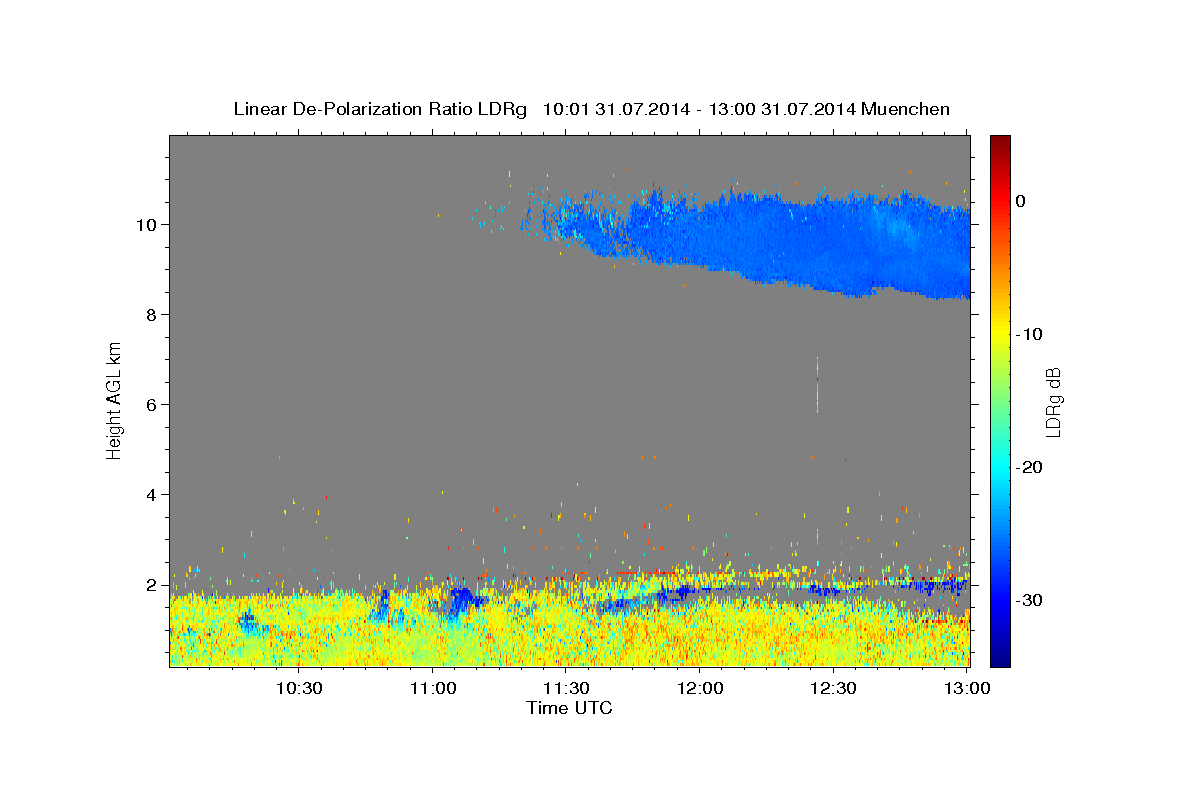The height and width of the screenshot is (800, 1200).
Task: Click the 13:00 time tick label
Action: (x=967, y=688)
